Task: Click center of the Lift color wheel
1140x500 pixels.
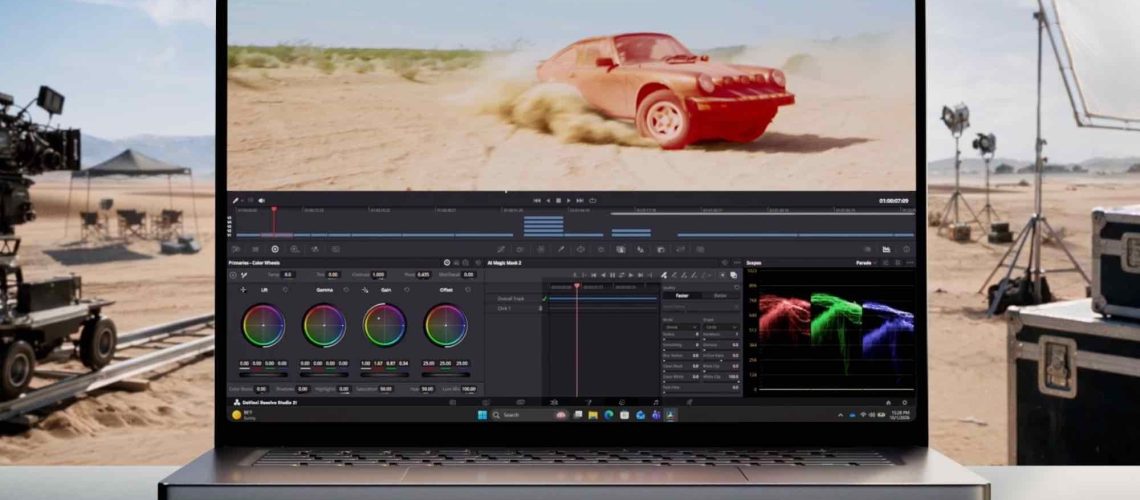Action: (263, 325)
